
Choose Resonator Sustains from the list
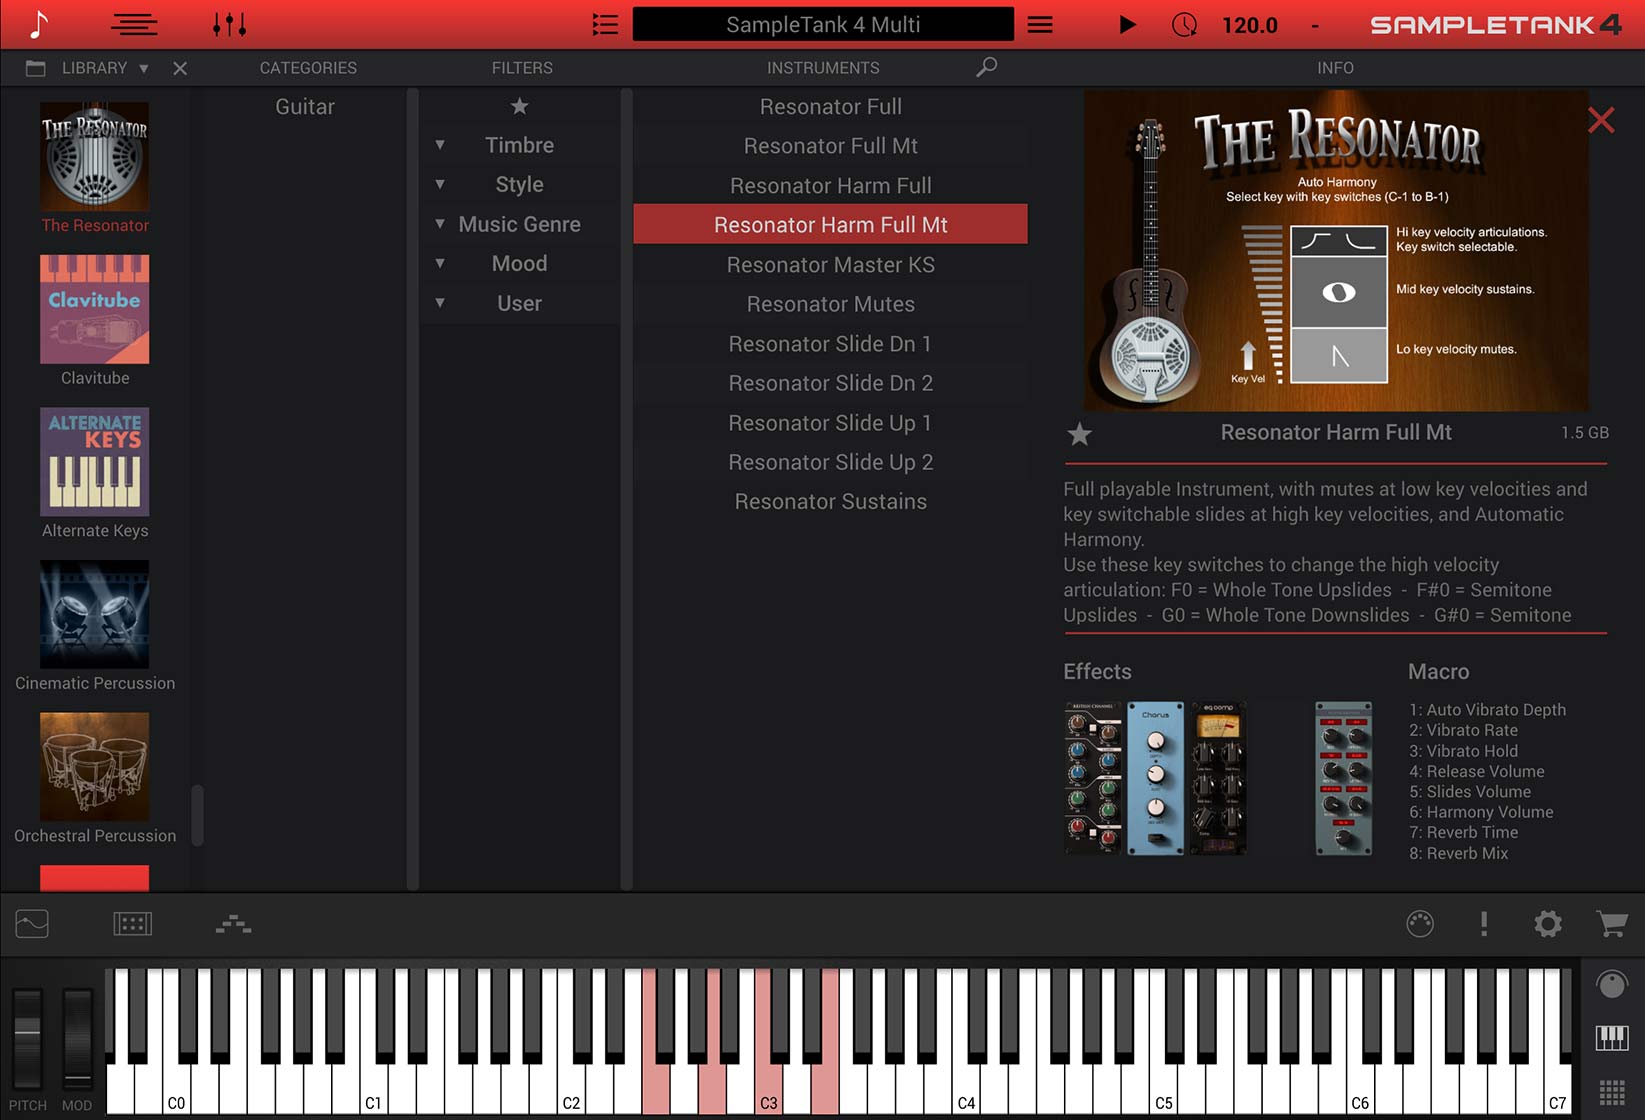point(830,502)
